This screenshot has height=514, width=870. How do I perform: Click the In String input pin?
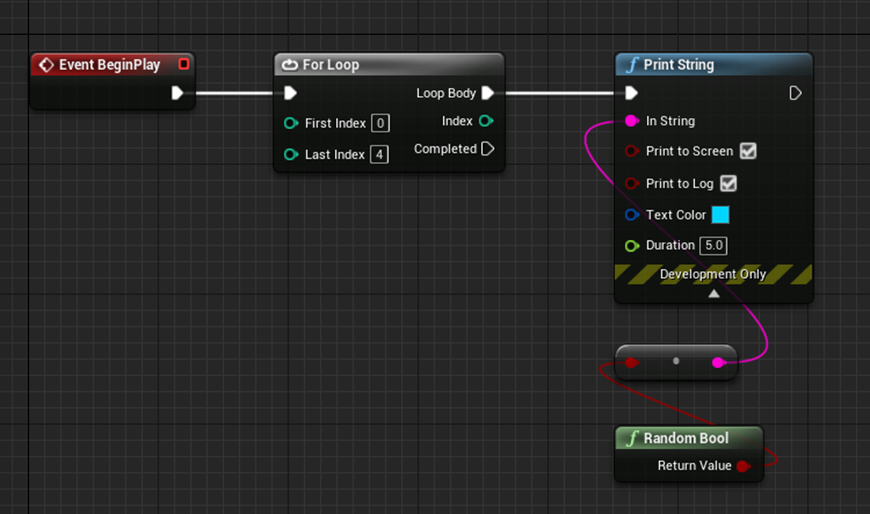pos(631,121)
